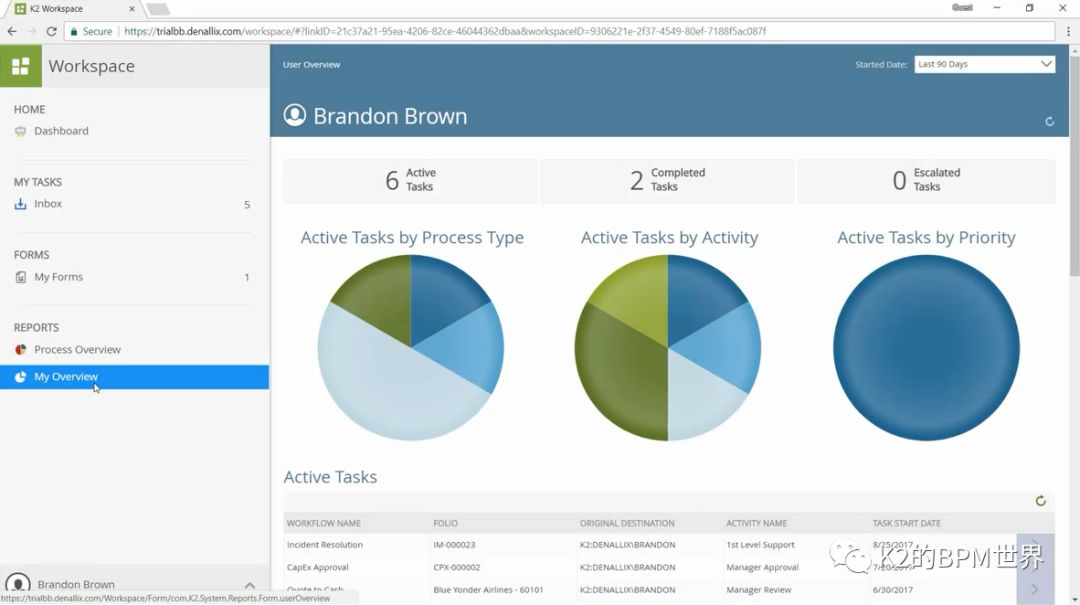
Task: Sort by Original Destination column header
Action: click(627, 524)
